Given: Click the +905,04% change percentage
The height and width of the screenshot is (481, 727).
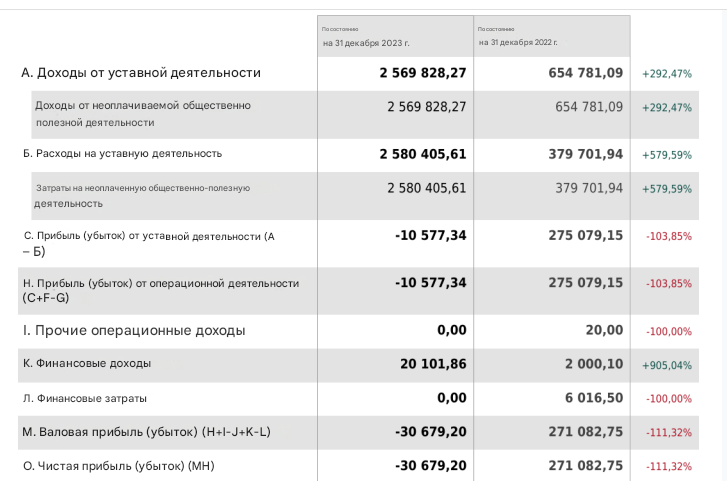Looking at the screenshot, I should click(x=666, y=365).
